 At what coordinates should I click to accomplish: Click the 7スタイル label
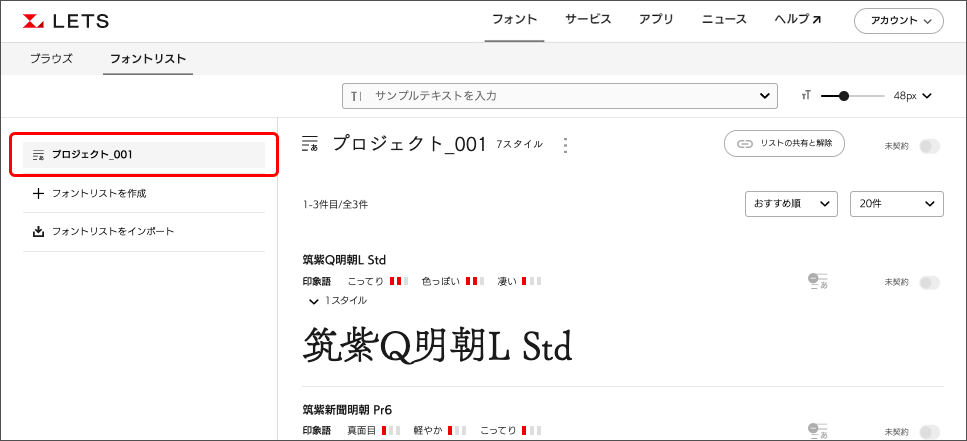[519, 144]
